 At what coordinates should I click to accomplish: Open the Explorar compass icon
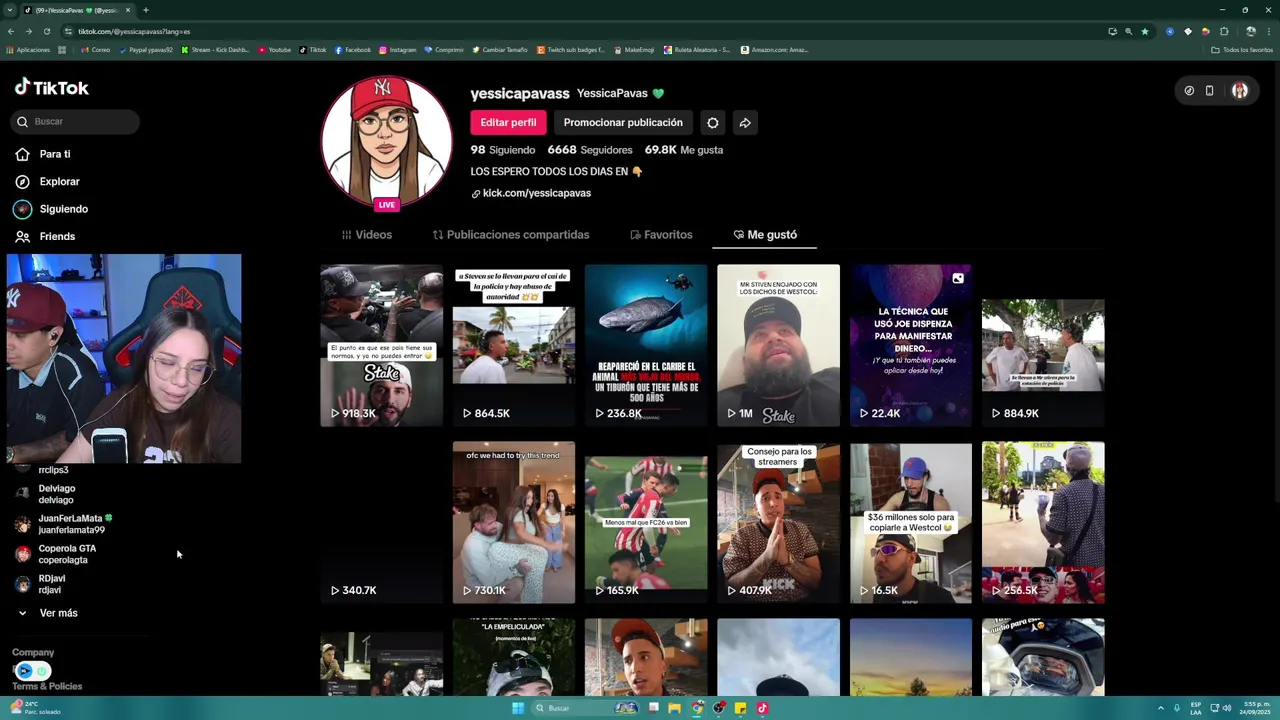[22, 182]
